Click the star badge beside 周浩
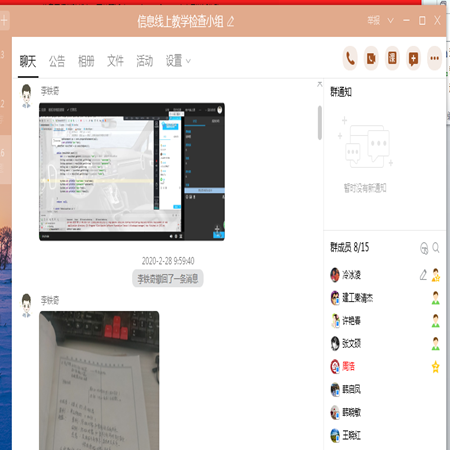Image resolution: width=450 pixels, height=450 pixels. click(x=436, y=367)
